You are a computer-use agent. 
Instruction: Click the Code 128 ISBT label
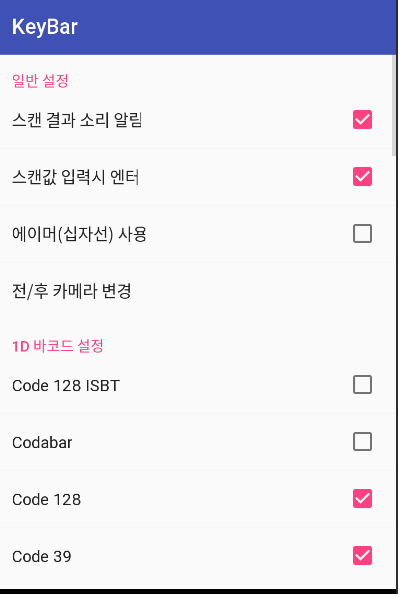(x=66, y=385)
